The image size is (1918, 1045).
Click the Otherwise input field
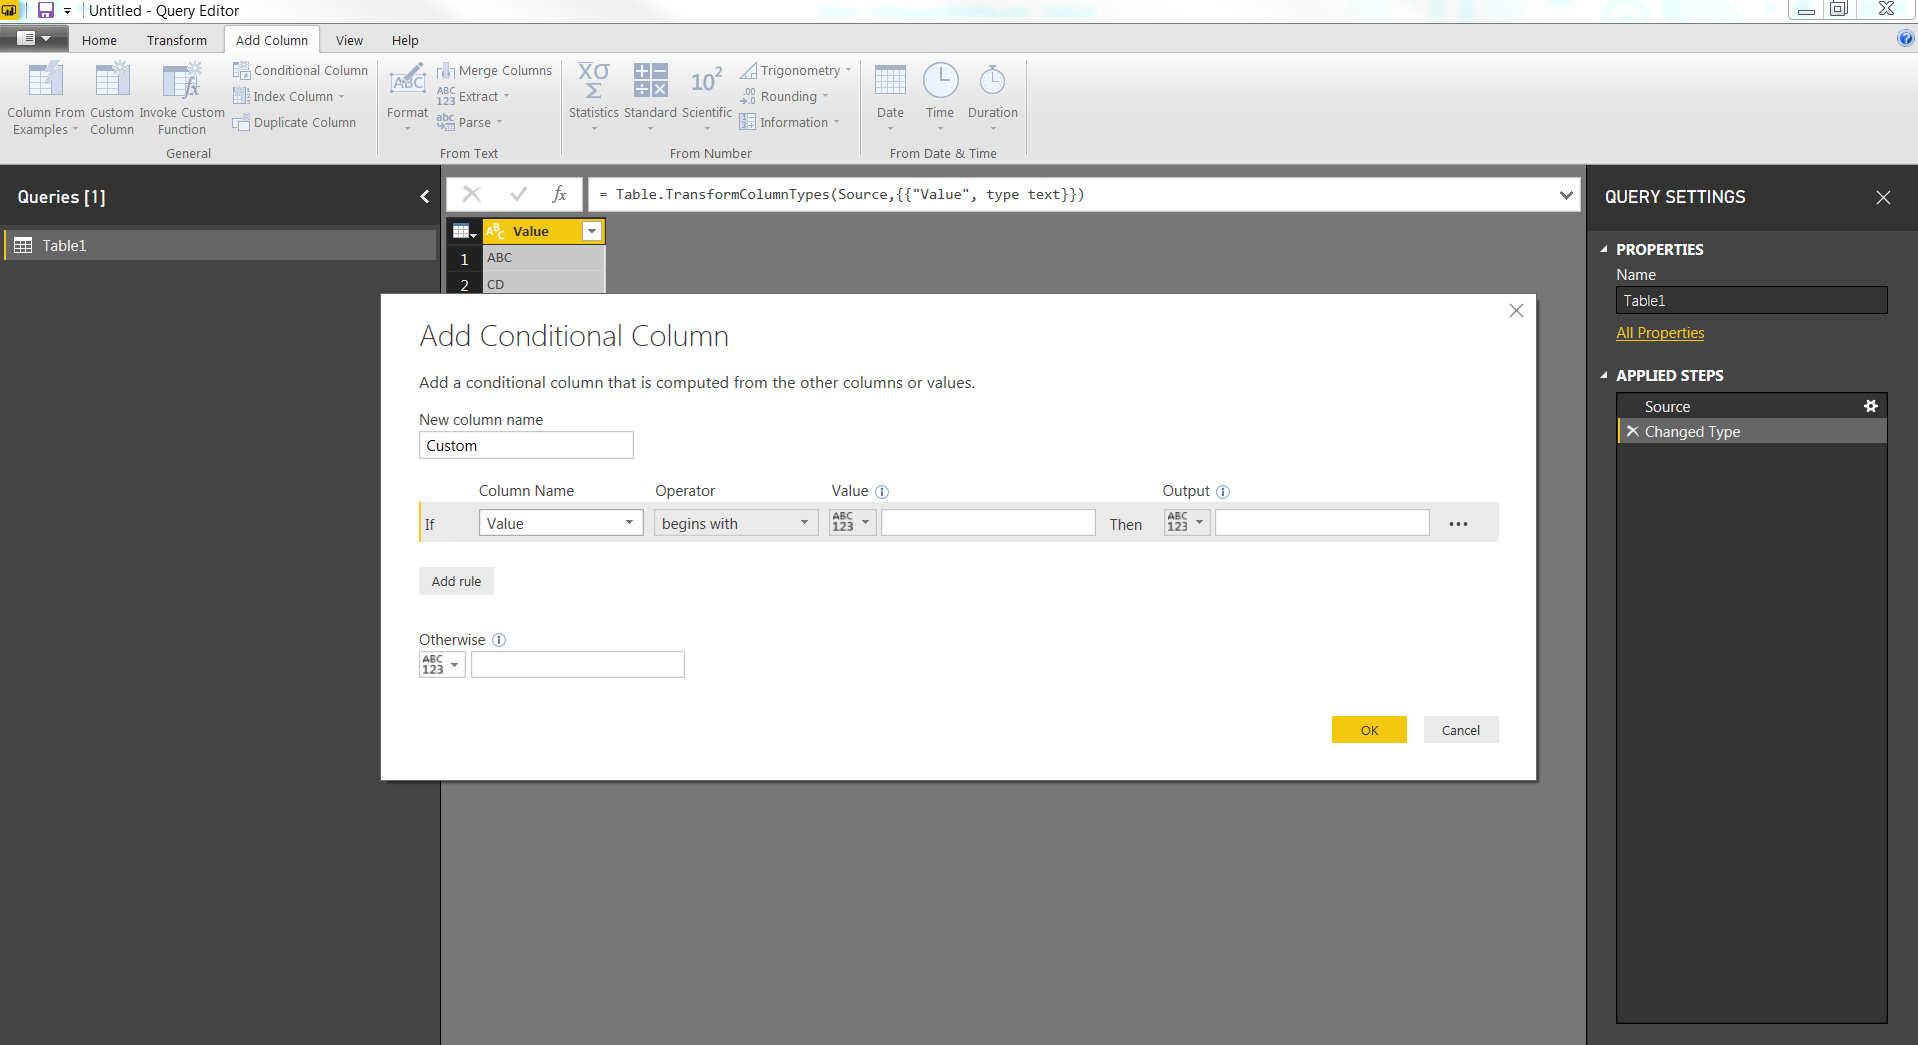578,664
